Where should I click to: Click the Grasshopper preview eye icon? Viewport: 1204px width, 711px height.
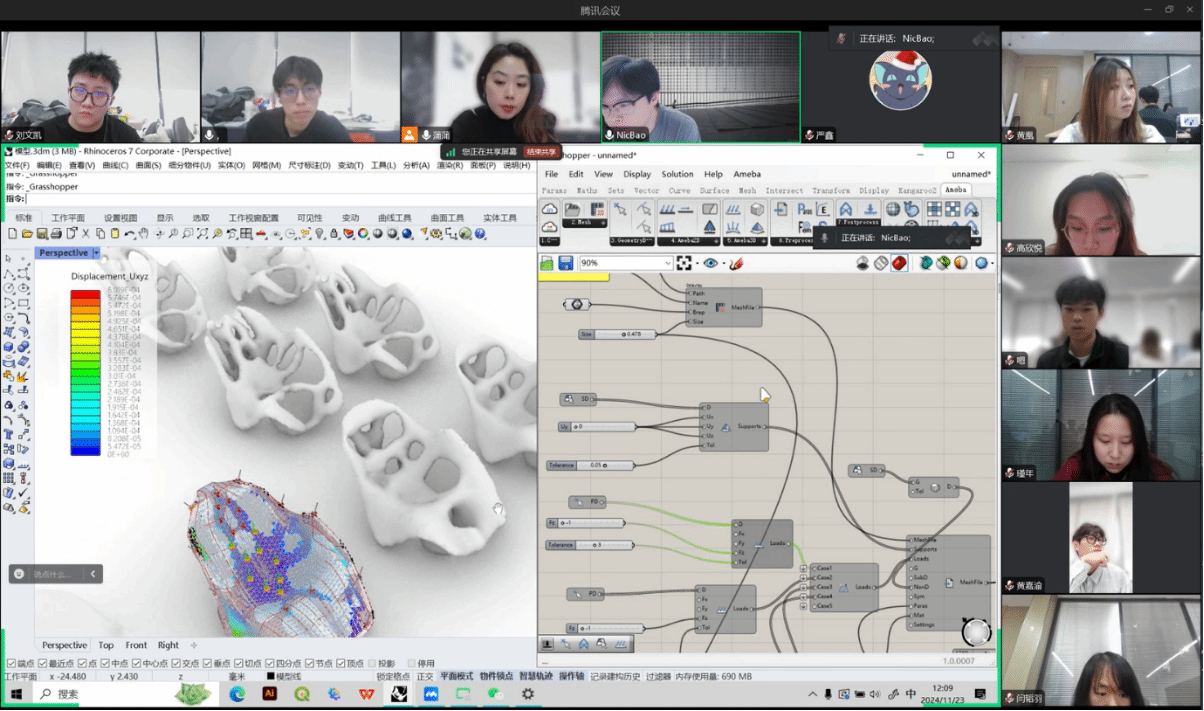(x=711, y=263)
